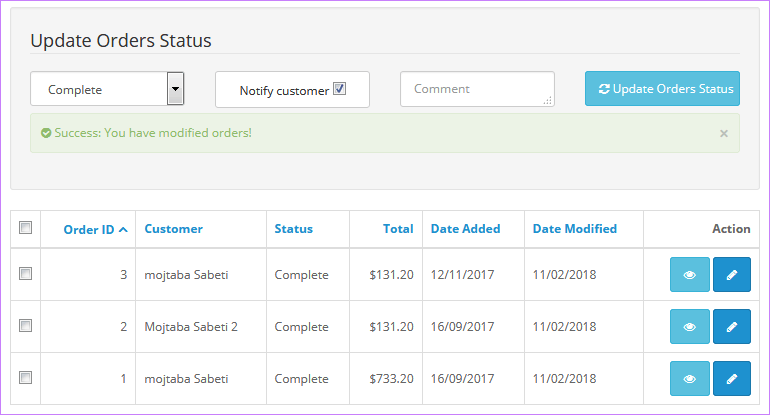View order 3 with the eye icon

click(690, 274)
